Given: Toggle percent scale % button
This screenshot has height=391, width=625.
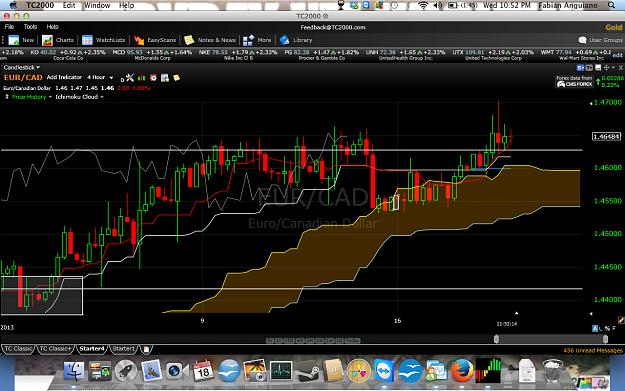Looking at the screenshot, I should point(607,328).
